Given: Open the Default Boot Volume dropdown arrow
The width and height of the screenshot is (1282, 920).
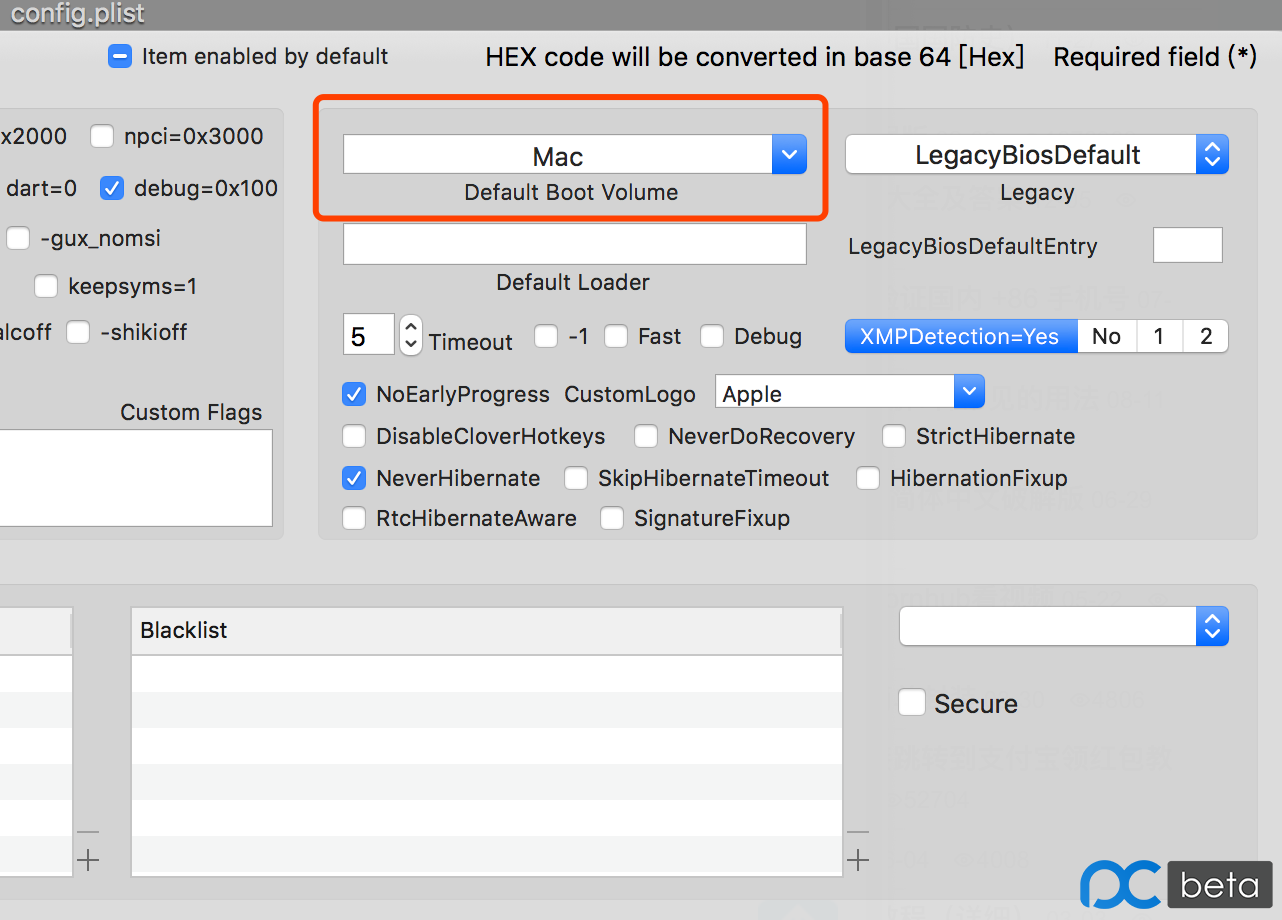Looking at the screenshot, I should 789,155.
